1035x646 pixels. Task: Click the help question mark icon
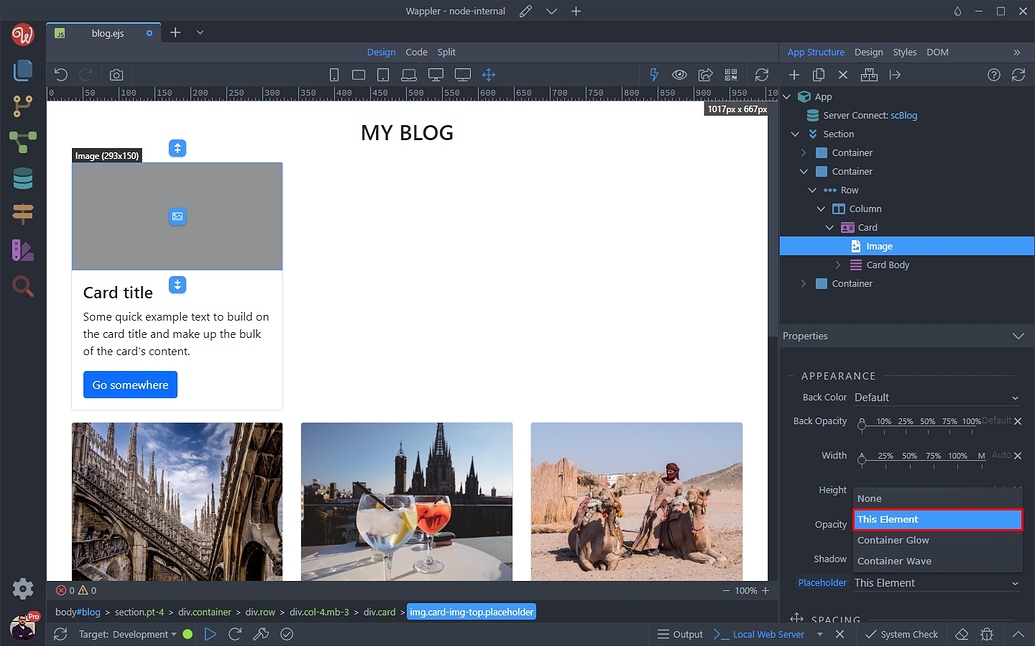(x=993, y=74)
